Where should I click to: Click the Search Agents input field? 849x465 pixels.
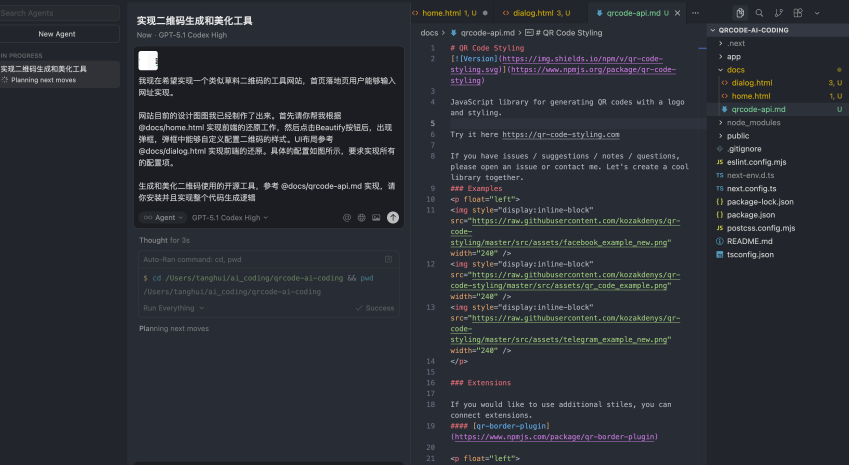pos(59,13)
